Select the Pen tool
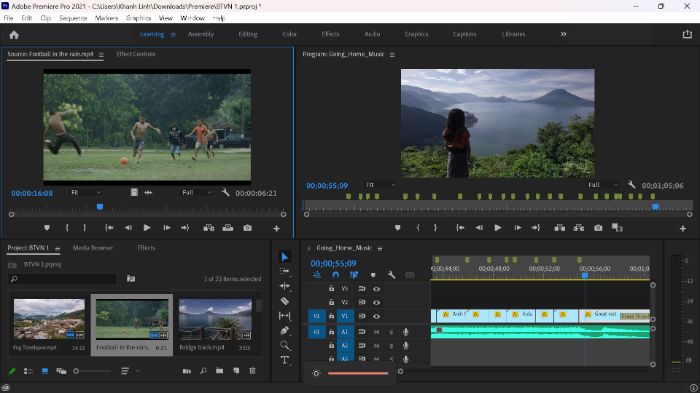This screenshot has height=393, width=700. tap(284, 330)
